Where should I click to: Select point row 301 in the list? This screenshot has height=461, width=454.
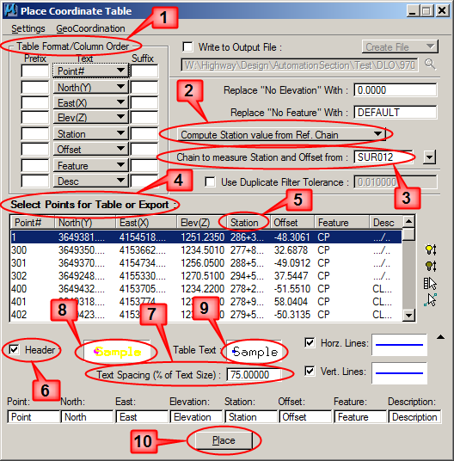click(x=206, y=263)
